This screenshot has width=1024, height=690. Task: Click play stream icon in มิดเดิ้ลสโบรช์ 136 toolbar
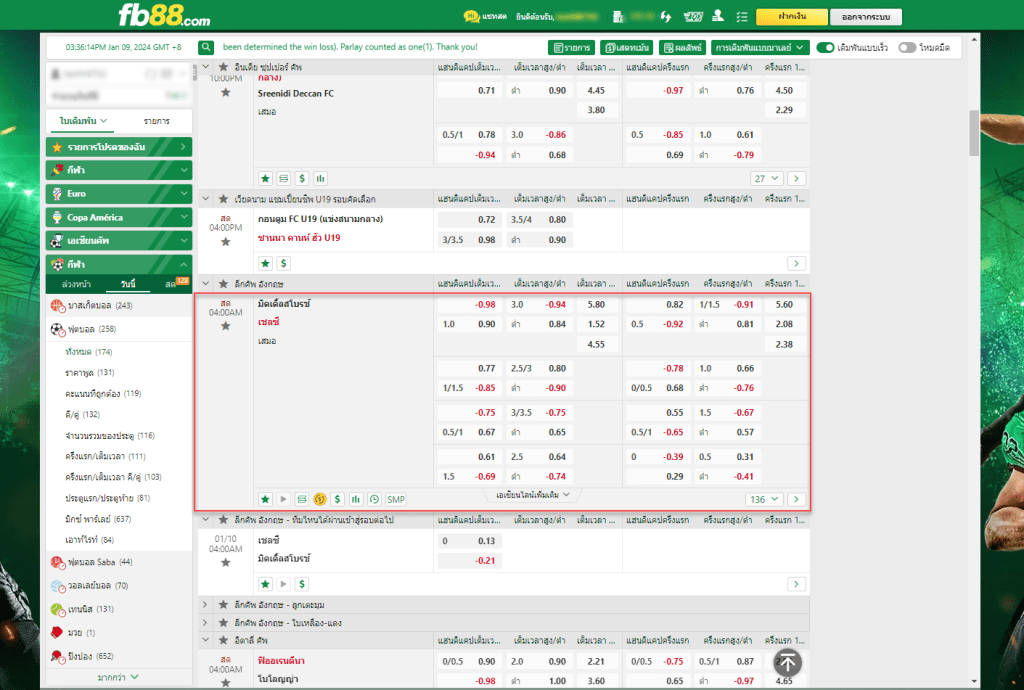pyautogui.click(x=283, y=499)
